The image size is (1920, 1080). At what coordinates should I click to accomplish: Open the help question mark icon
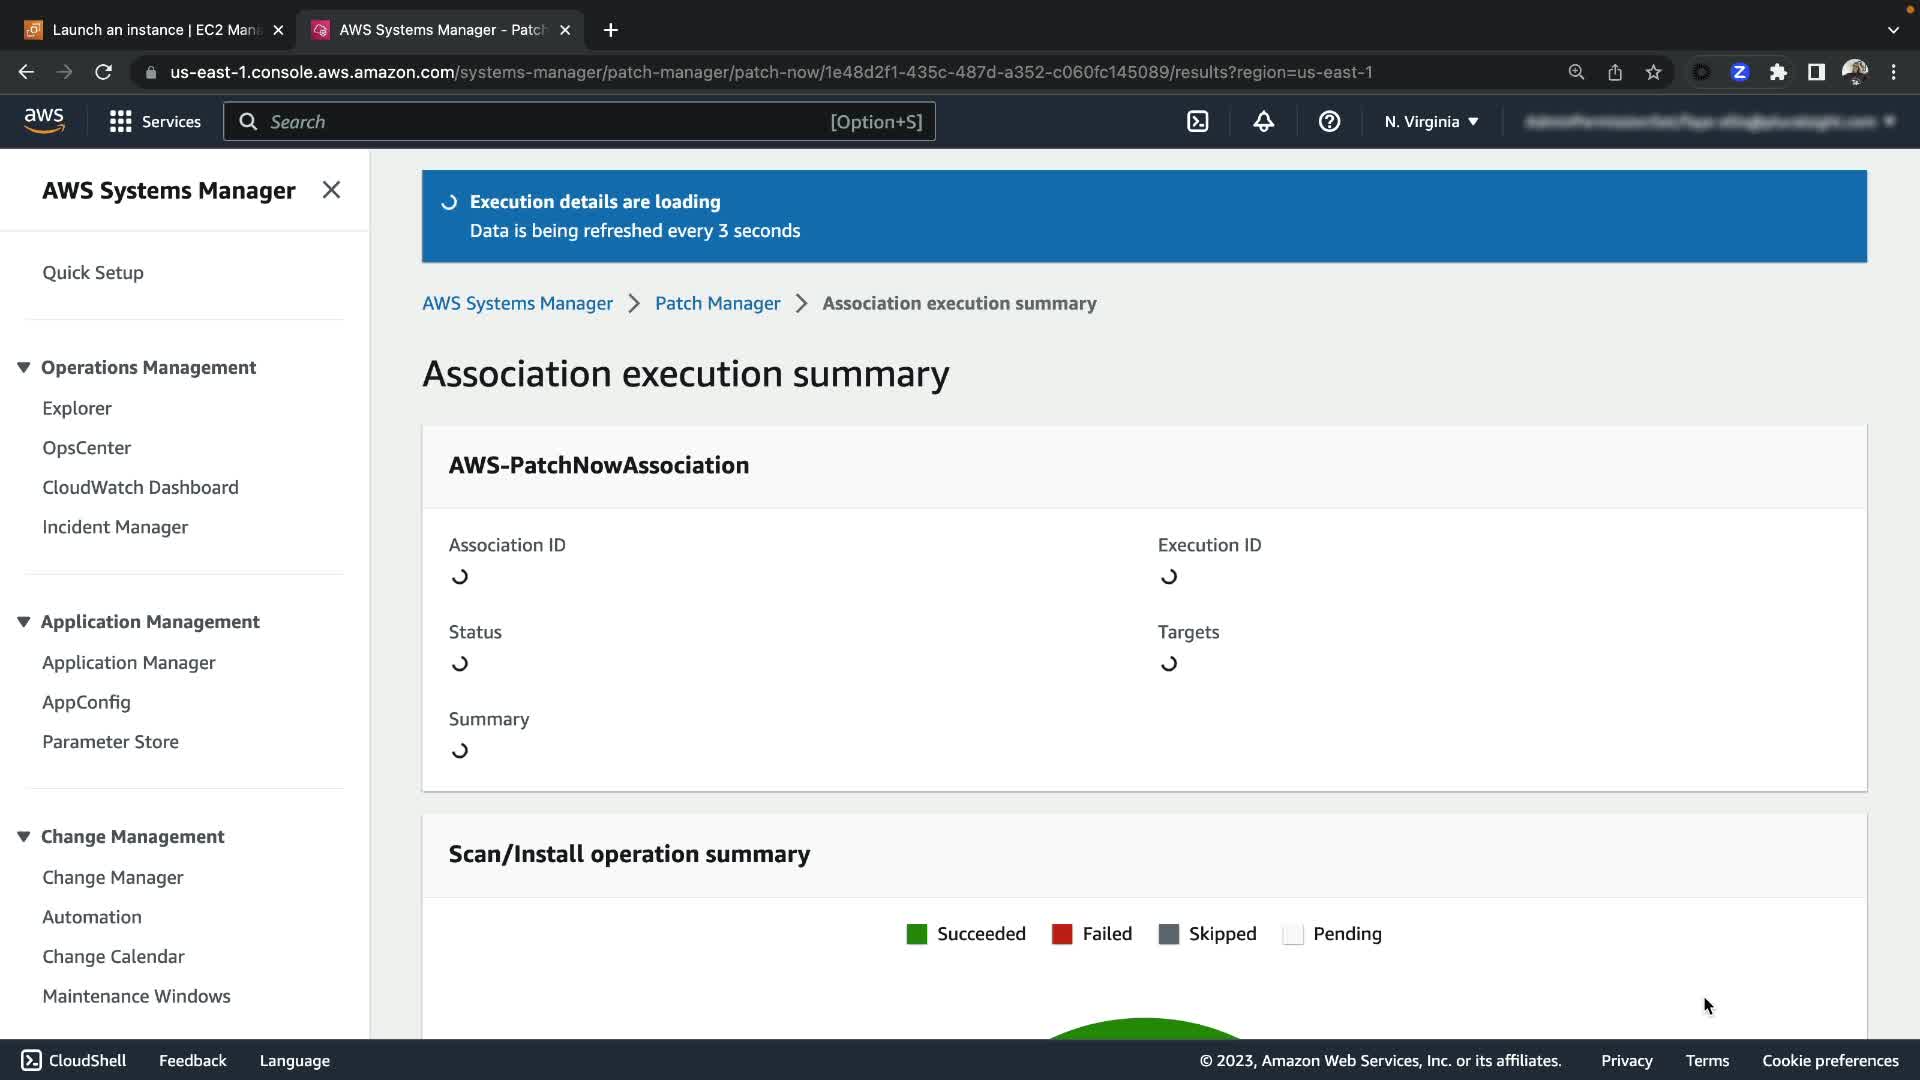[x=1329, y=121]
